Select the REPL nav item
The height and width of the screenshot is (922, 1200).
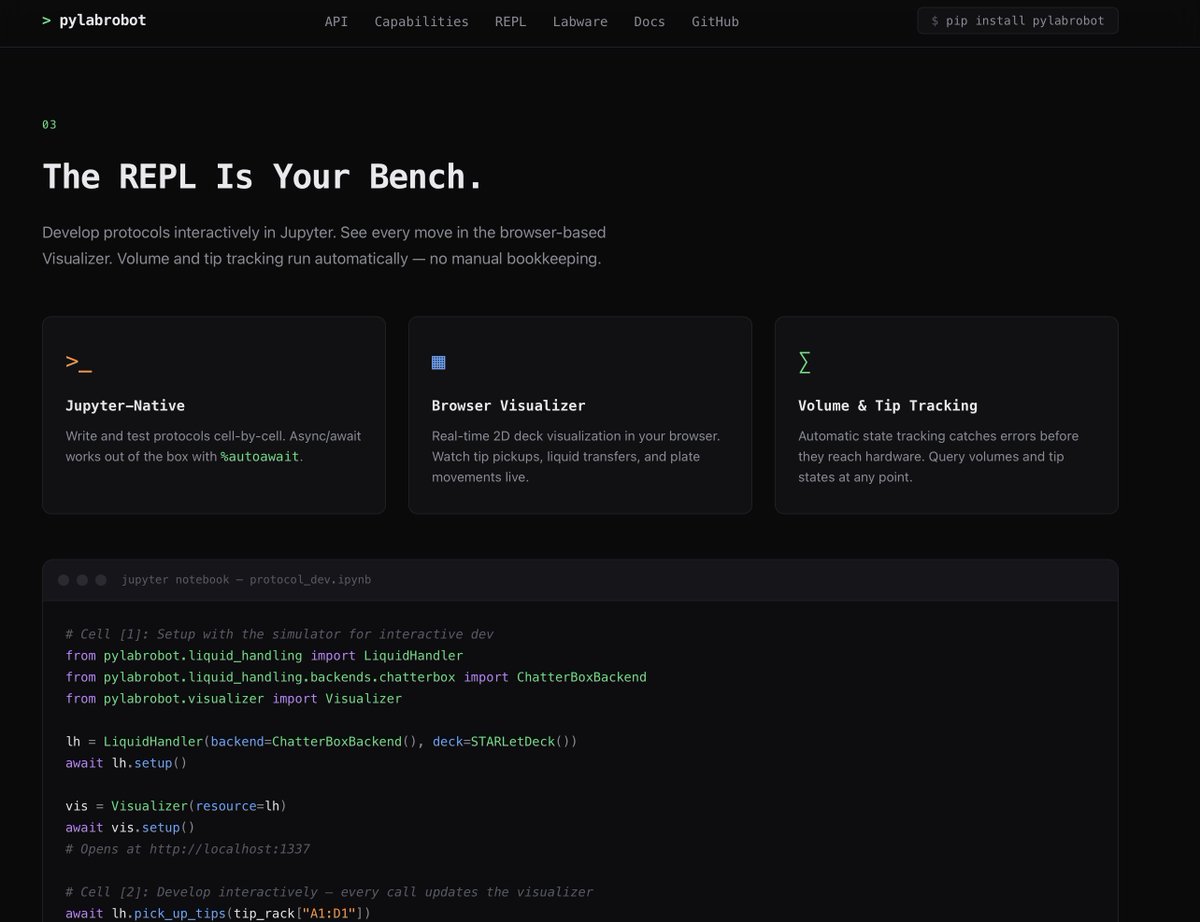coord(510,21)
